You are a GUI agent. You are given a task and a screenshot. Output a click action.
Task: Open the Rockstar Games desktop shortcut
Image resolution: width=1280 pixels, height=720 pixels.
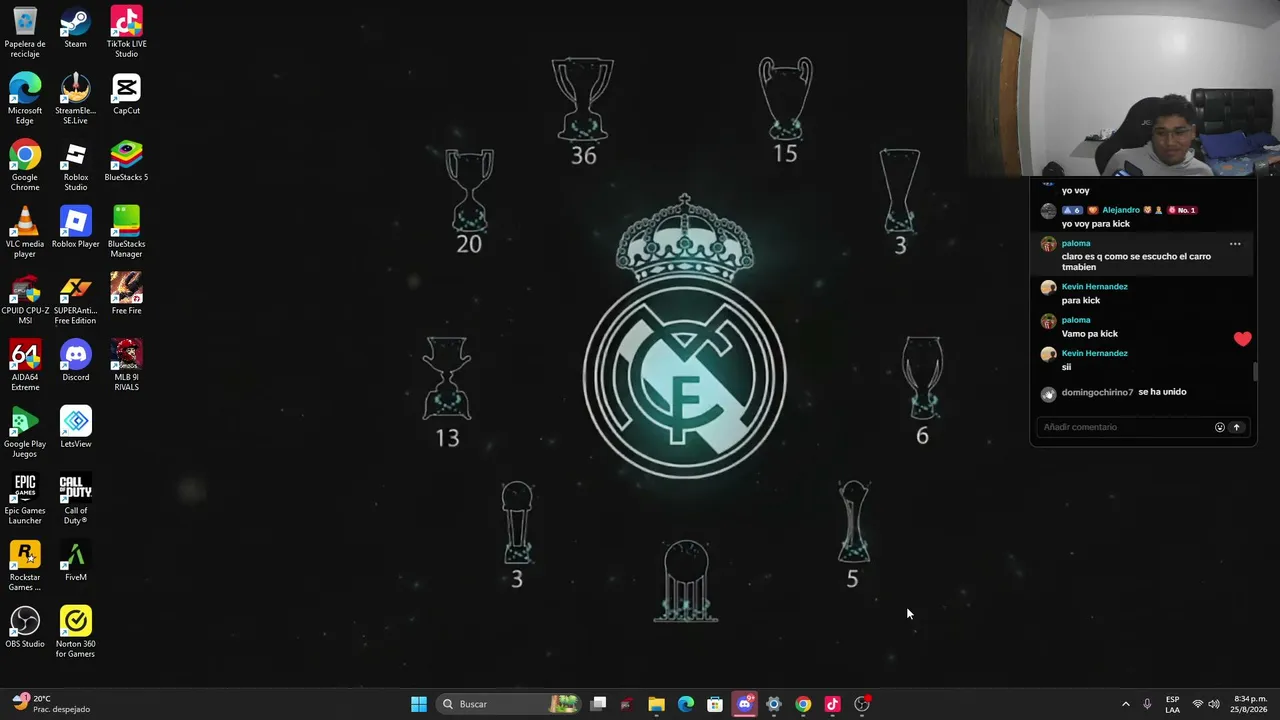pos(25,567)
